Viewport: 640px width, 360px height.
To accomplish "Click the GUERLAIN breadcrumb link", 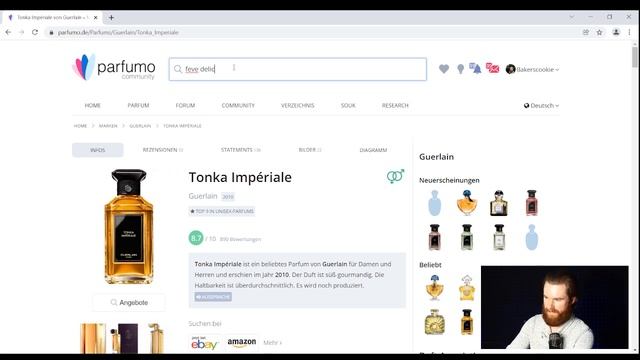I will point(140,126).
